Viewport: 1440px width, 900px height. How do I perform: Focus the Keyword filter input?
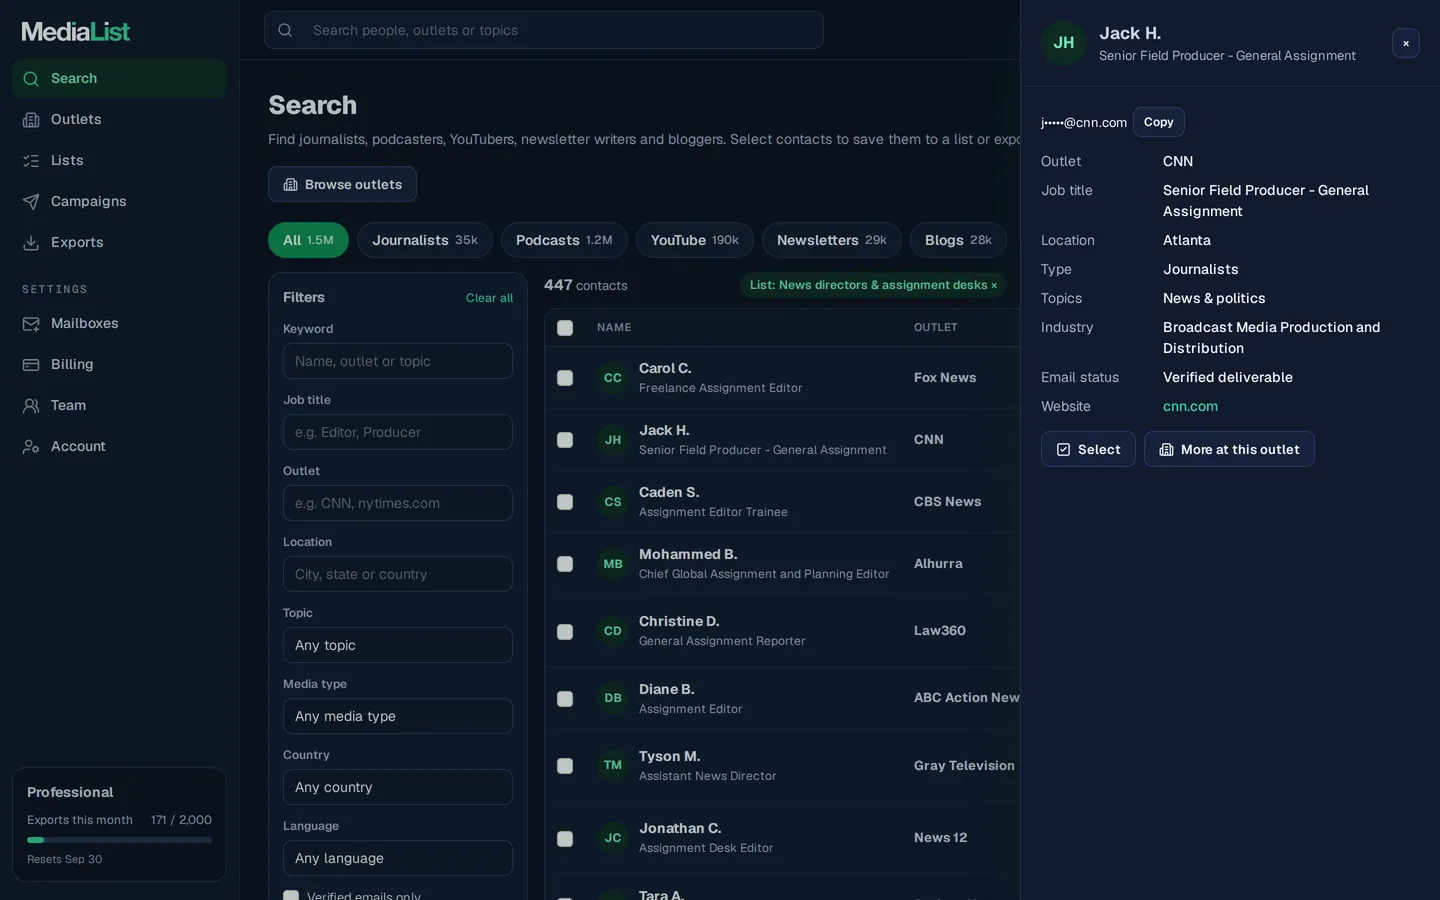tap(398, 361)
